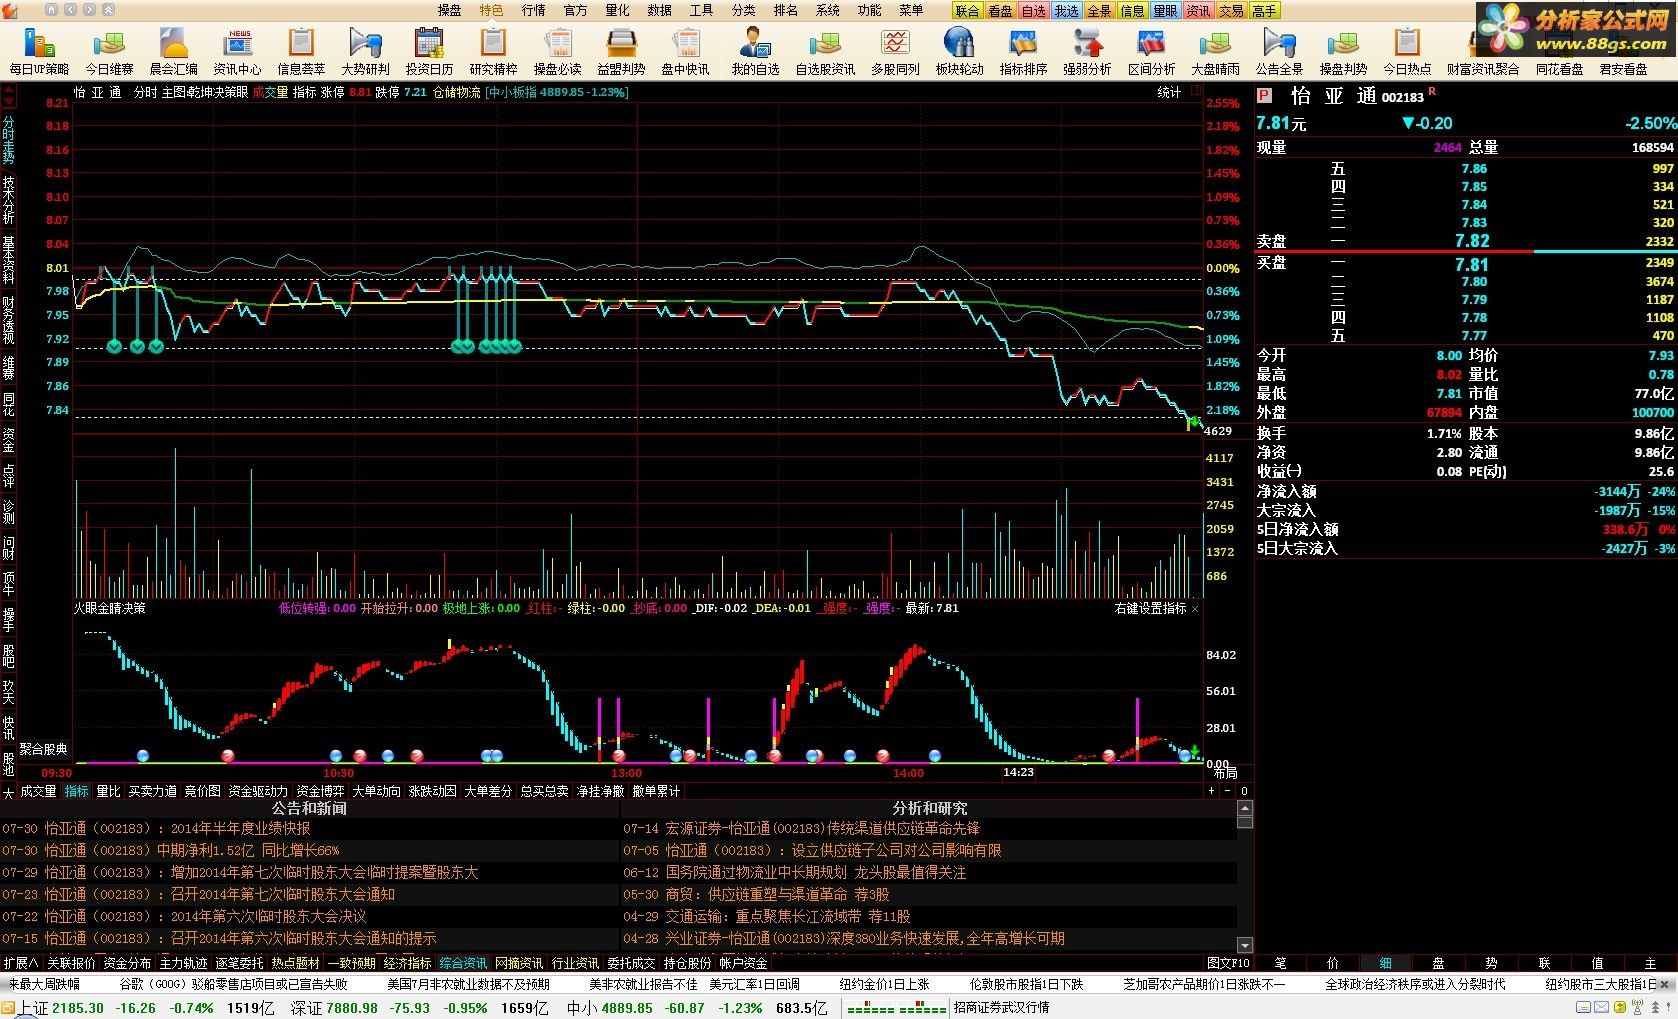Open the 行情 menu
The image size is (1678, 1019).
pos(533,10)
